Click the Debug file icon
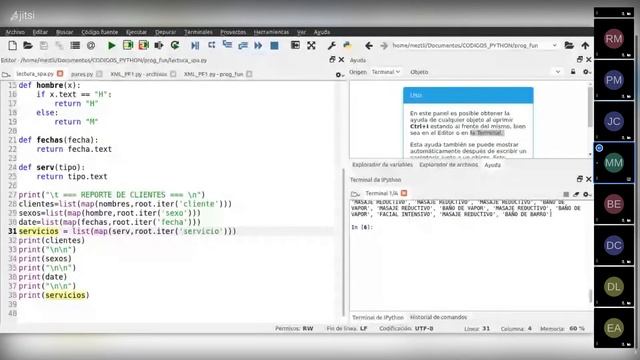The width and height of the screenshot is (640, 360). [195, 45]
